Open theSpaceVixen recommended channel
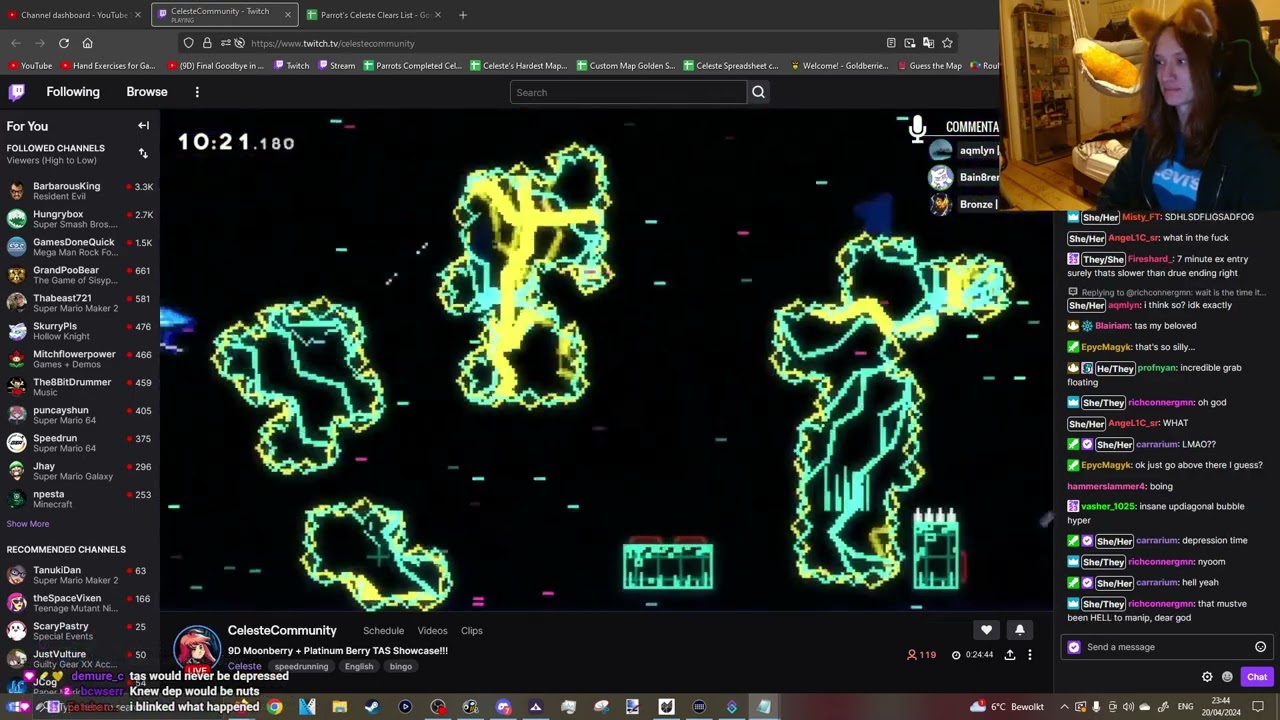 point(80,602)
